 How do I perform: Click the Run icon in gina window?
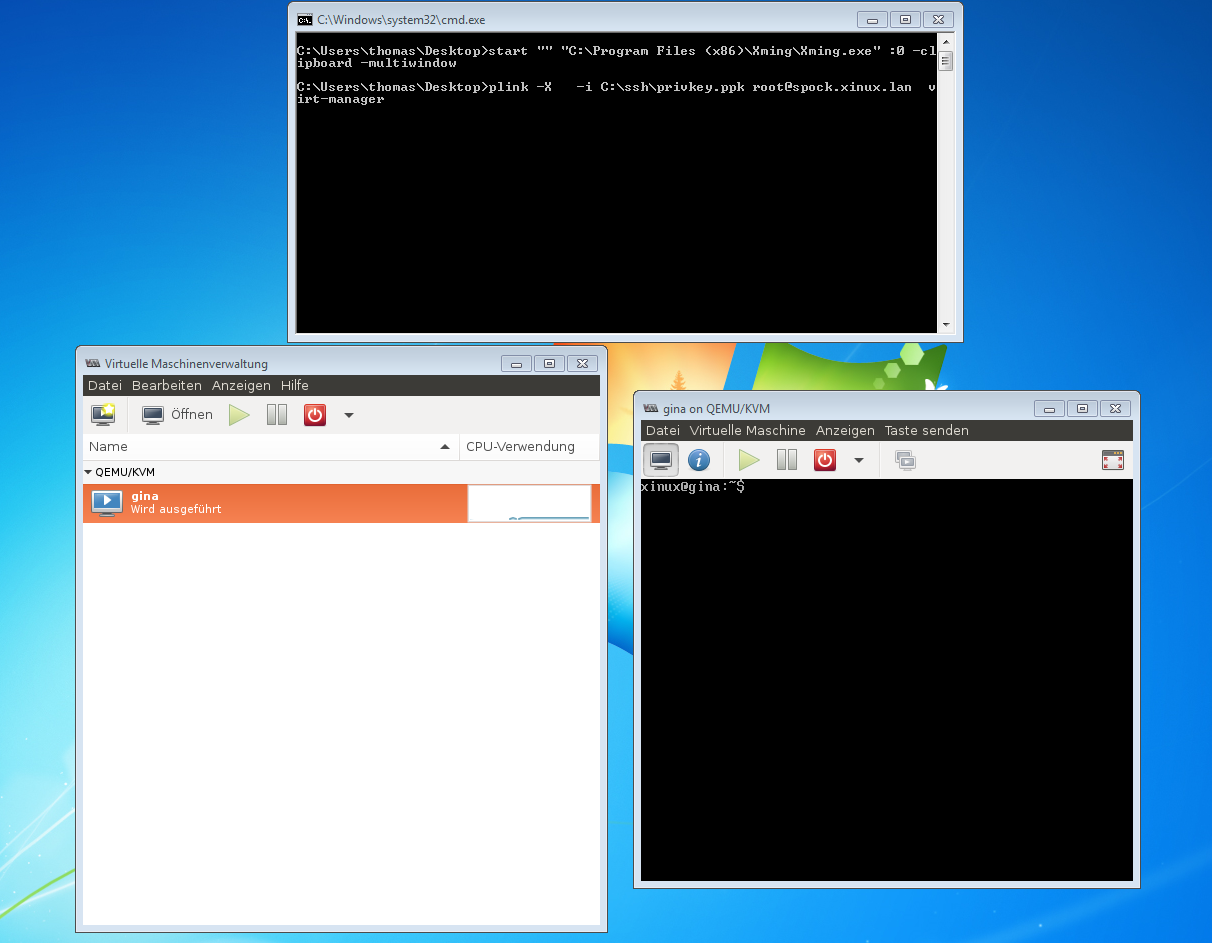(749, 460)
